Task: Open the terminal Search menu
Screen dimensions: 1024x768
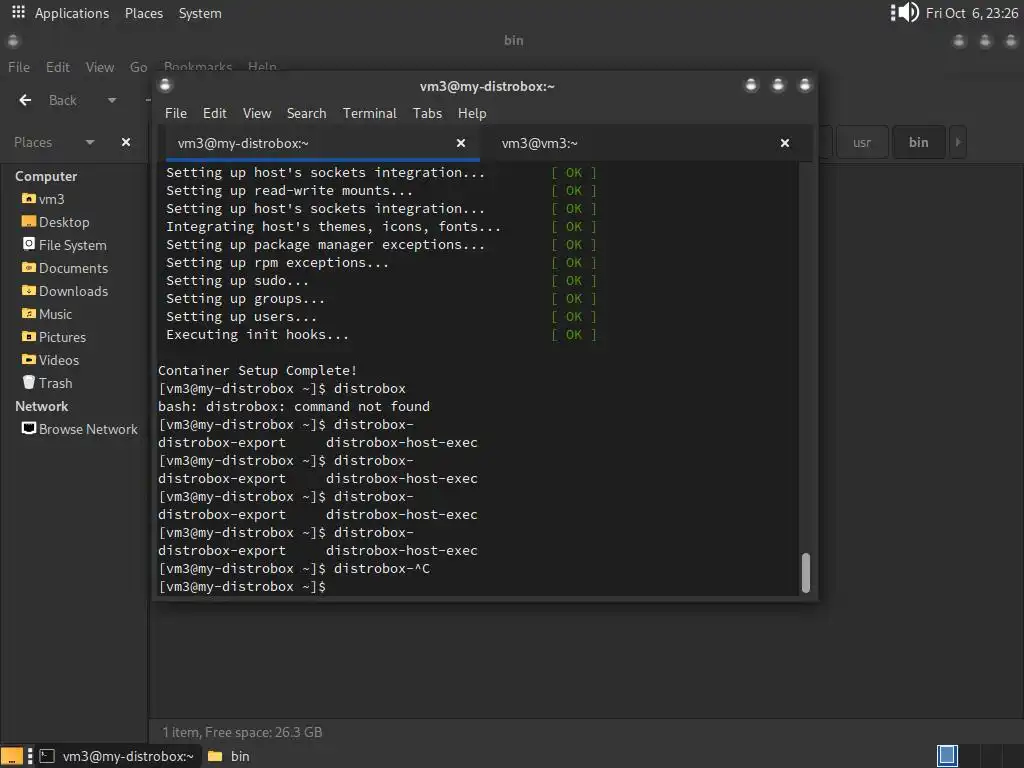Action: (x=306, y=113)
